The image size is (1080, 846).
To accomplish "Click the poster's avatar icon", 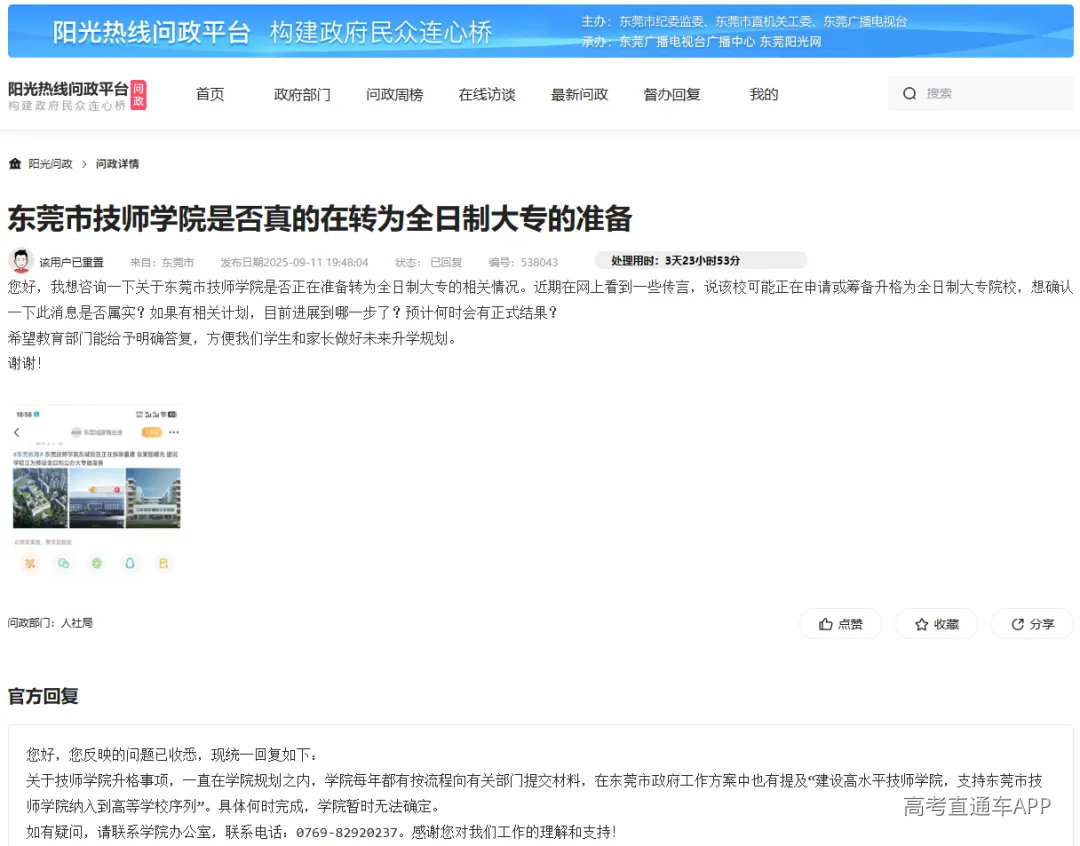I will pos(21,261).
